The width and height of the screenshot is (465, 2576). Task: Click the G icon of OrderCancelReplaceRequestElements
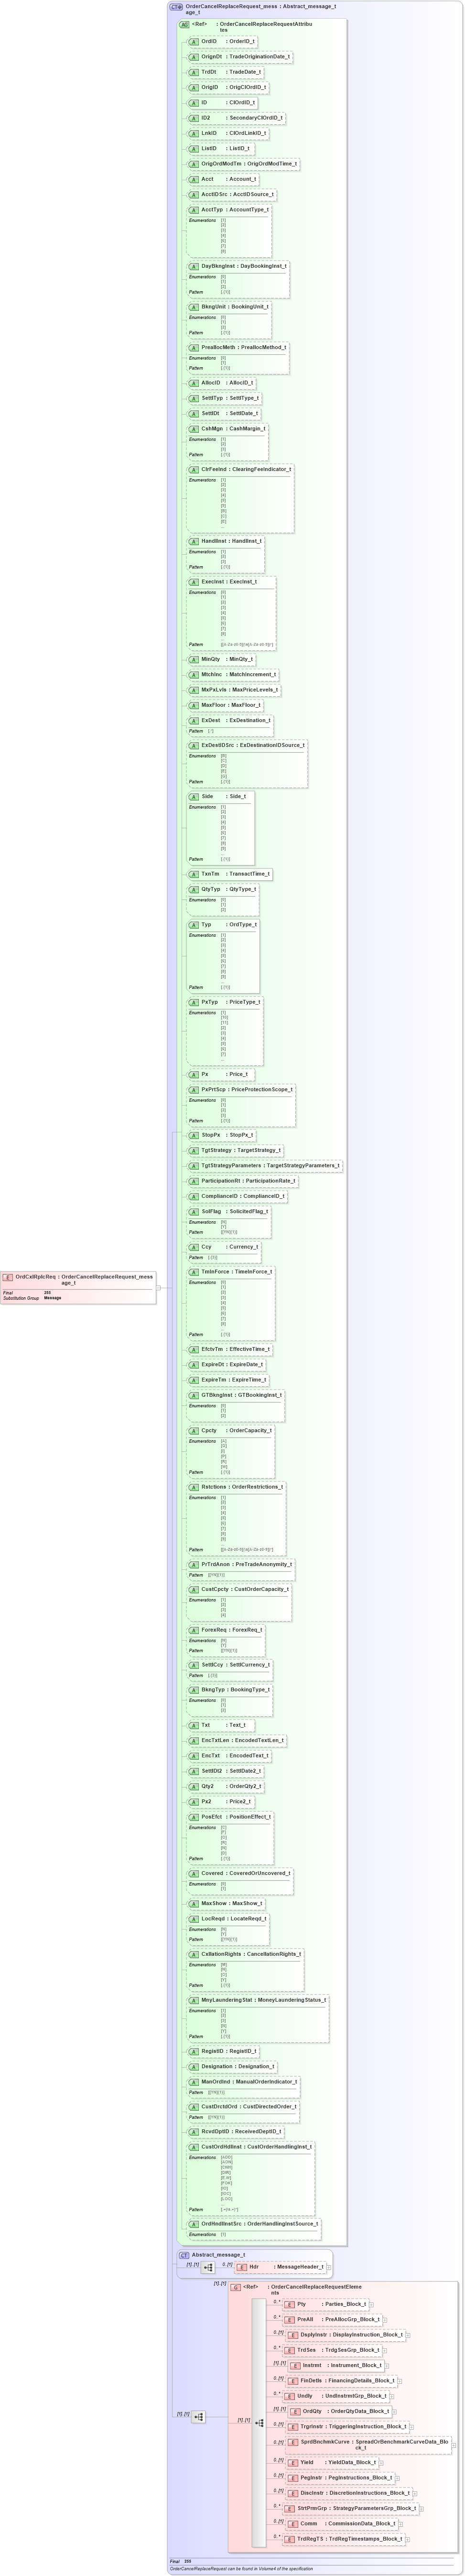236,2287
